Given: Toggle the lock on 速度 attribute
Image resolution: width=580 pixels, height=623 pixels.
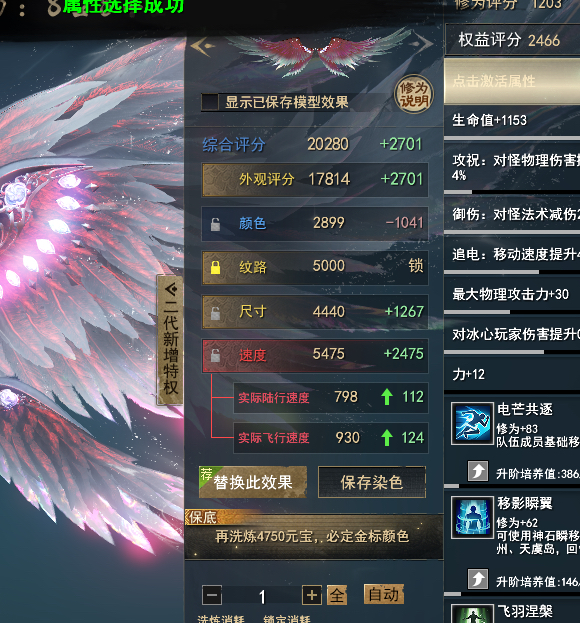Looking at the screenshot, I should 215,355.
